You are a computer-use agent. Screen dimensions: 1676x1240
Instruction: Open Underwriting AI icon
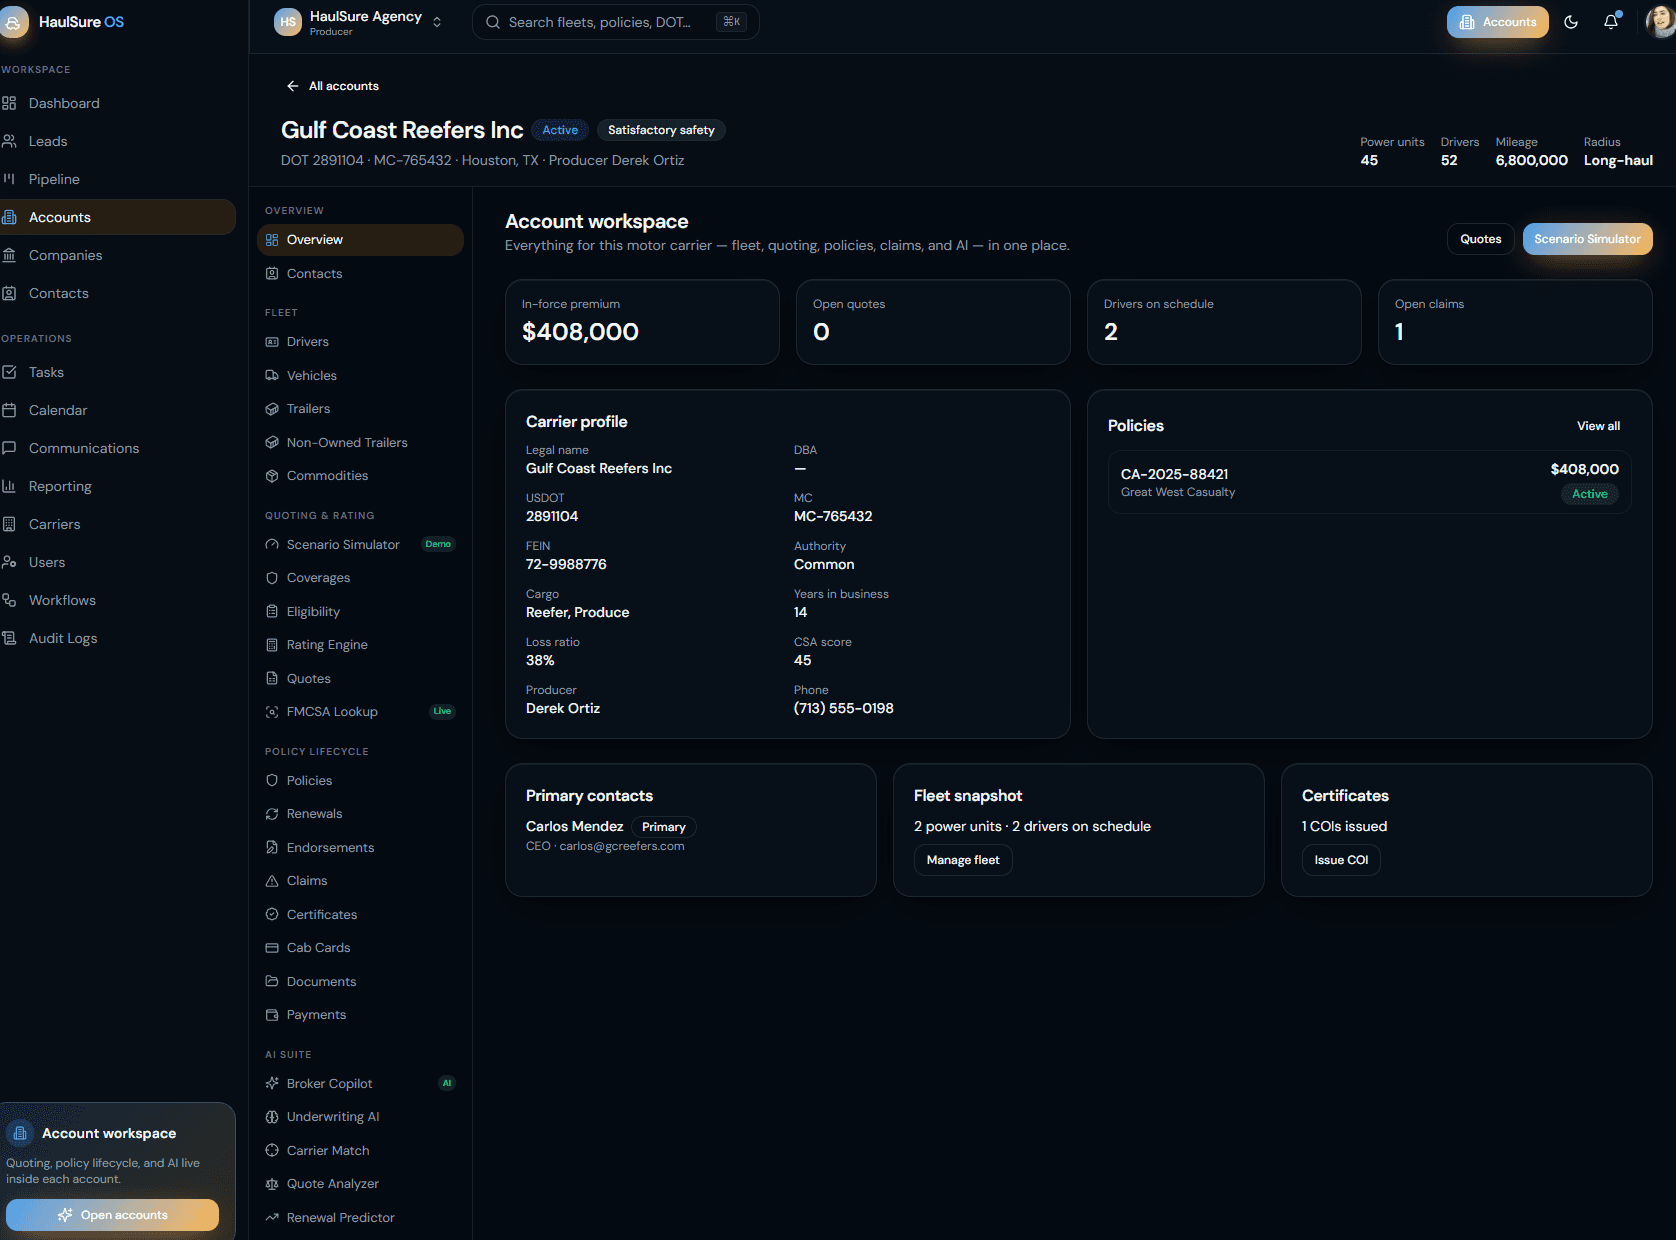pos(272,1117)
